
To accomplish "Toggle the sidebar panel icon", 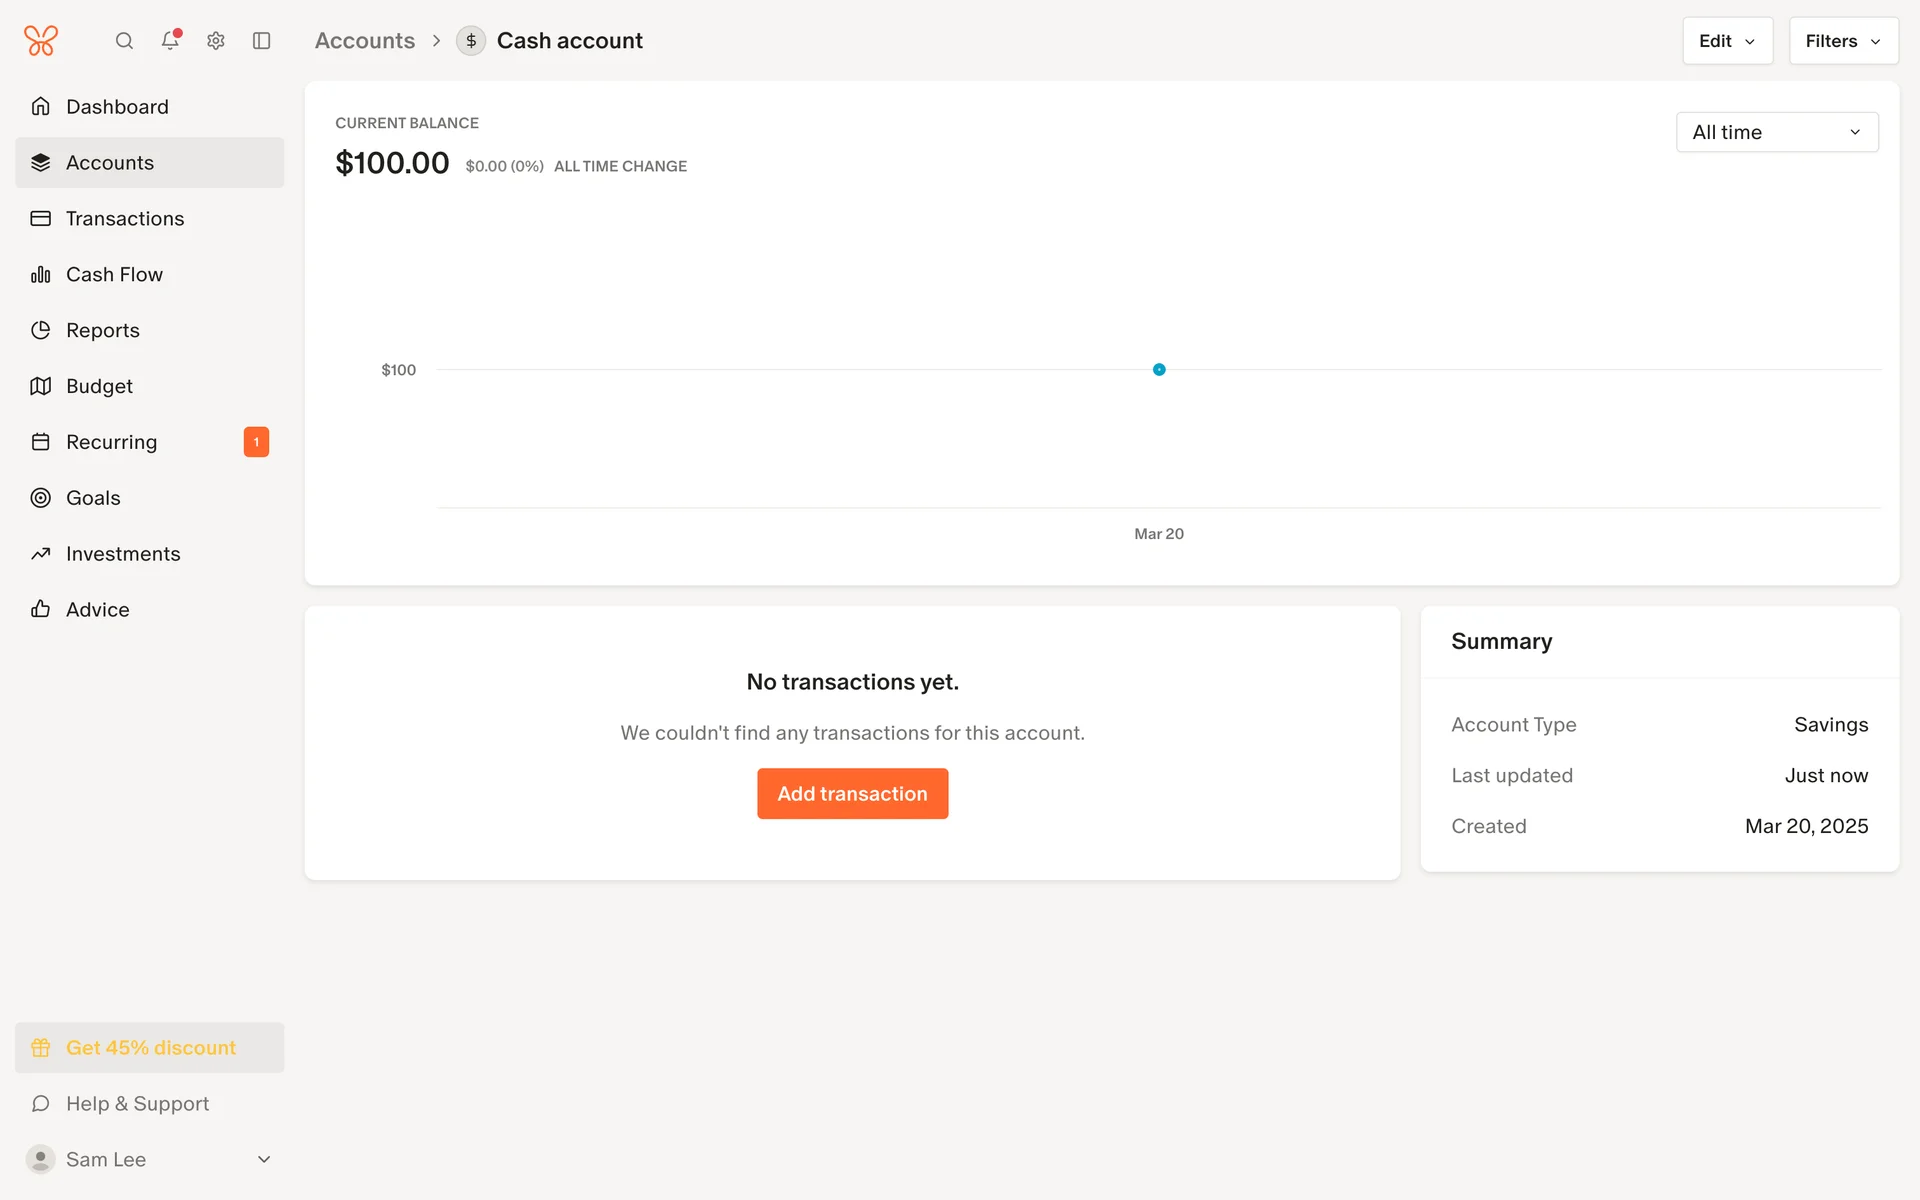I will coord(262,41).
